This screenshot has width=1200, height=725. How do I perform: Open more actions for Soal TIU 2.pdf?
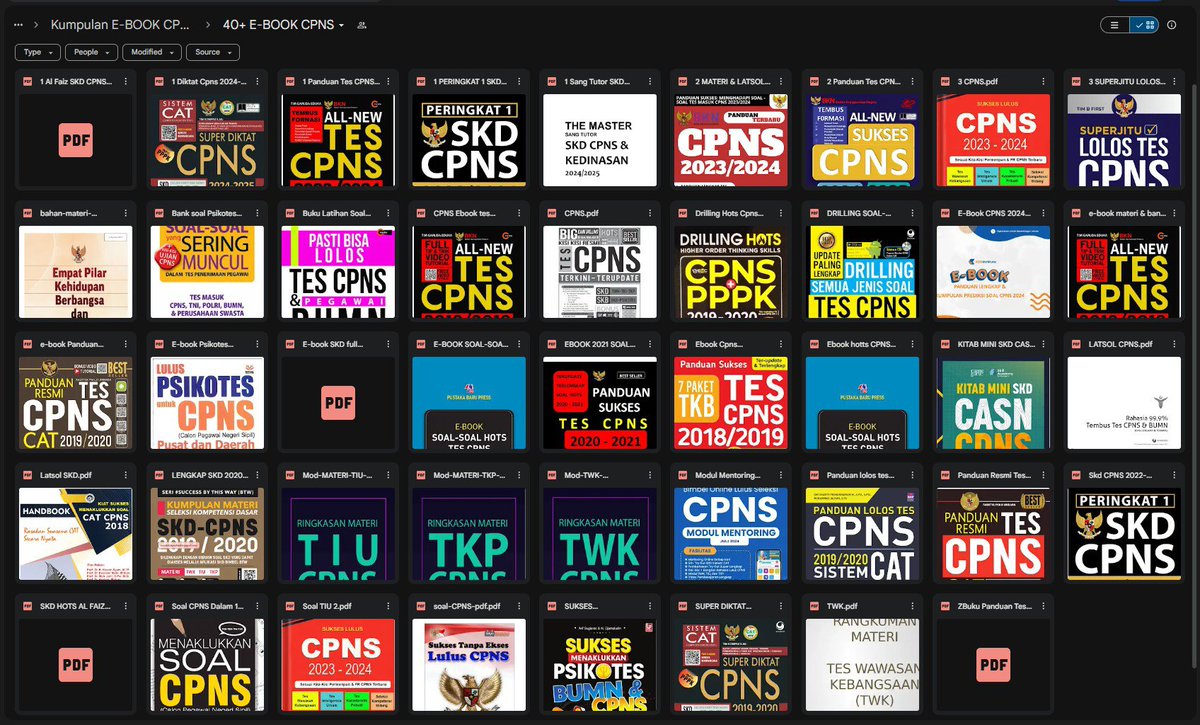coord(387,606)
